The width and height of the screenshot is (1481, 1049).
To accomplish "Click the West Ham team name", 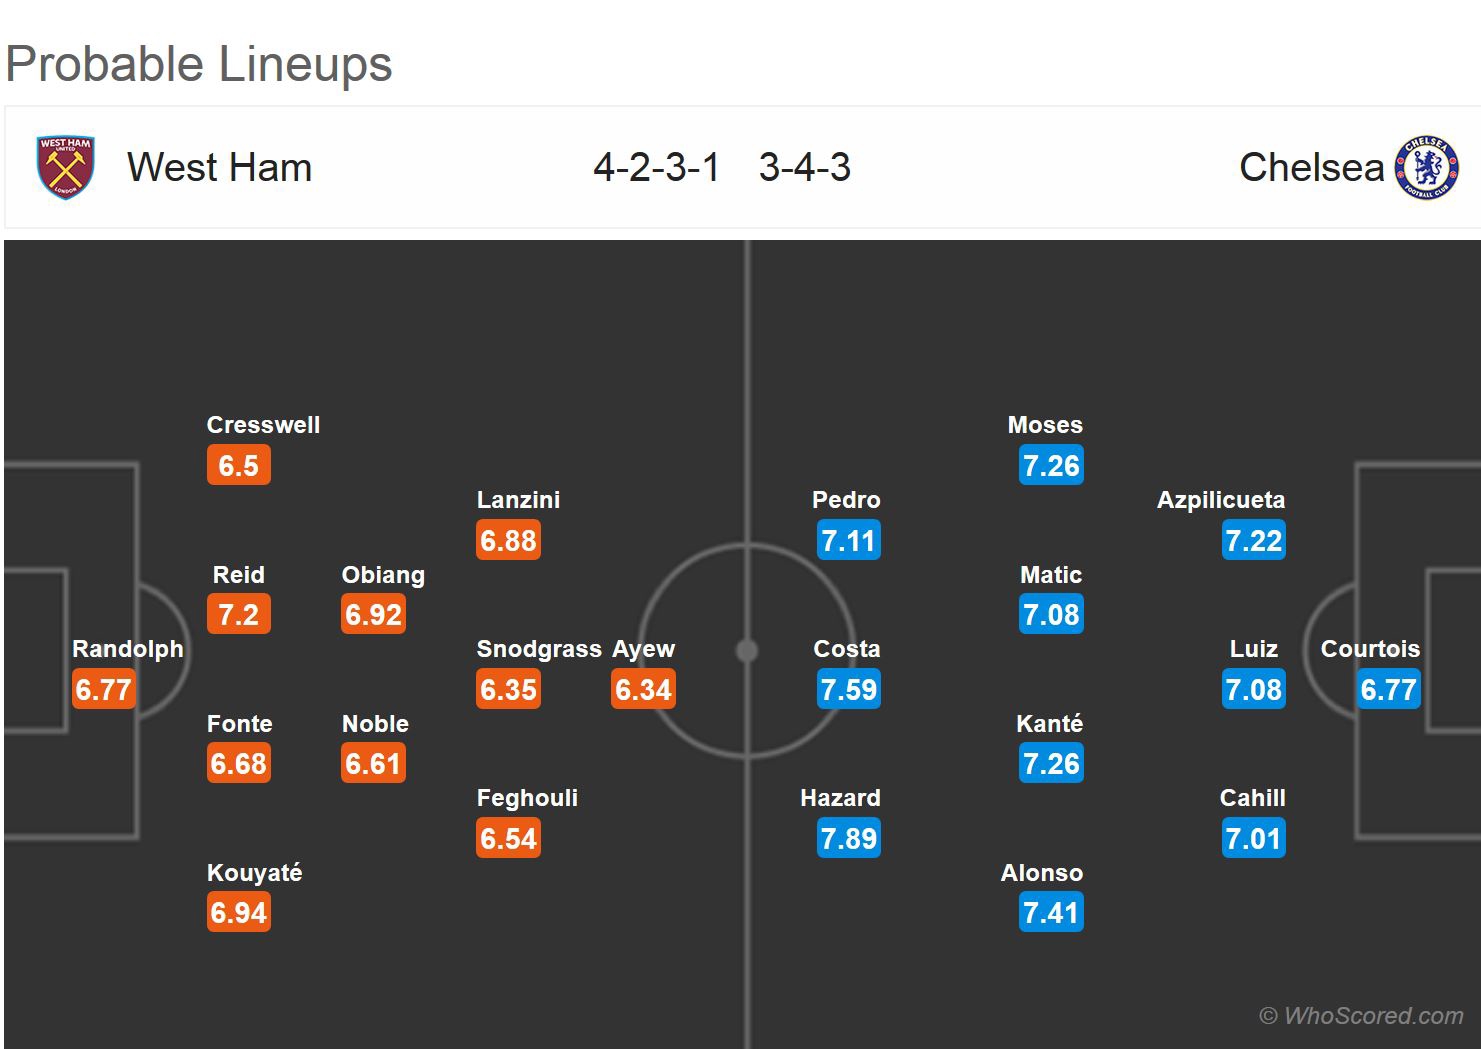I will pyautogui.click(x=219, y=167).
